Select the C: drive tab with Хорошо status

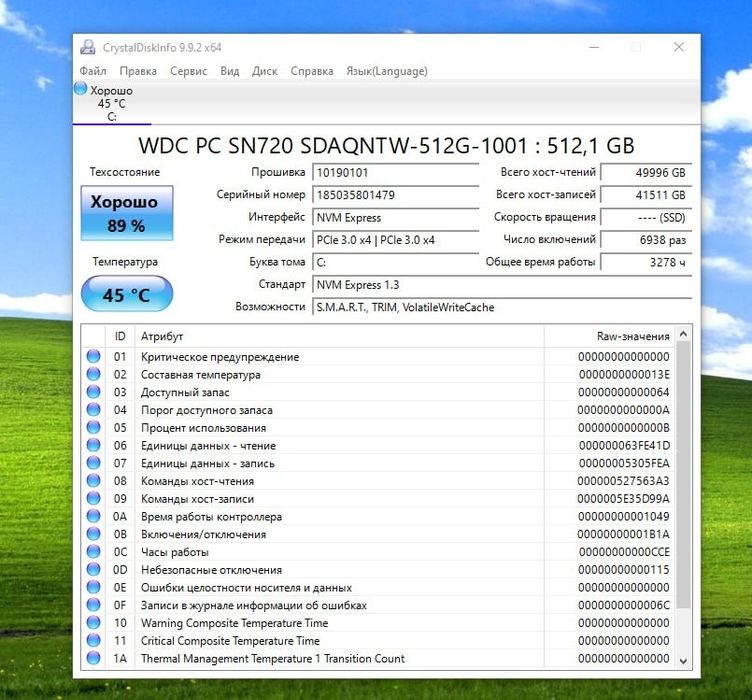112,103
